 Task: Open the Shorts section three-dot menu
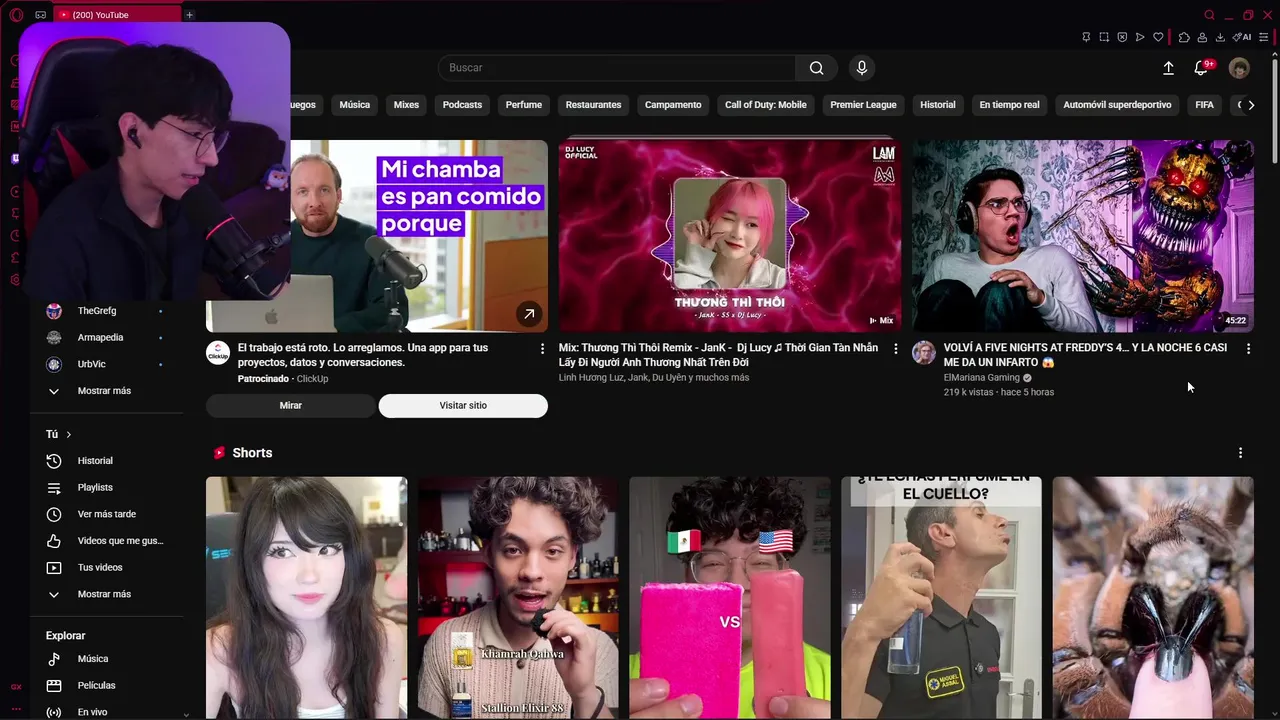pyautogui.click(x=1240, y=453)
